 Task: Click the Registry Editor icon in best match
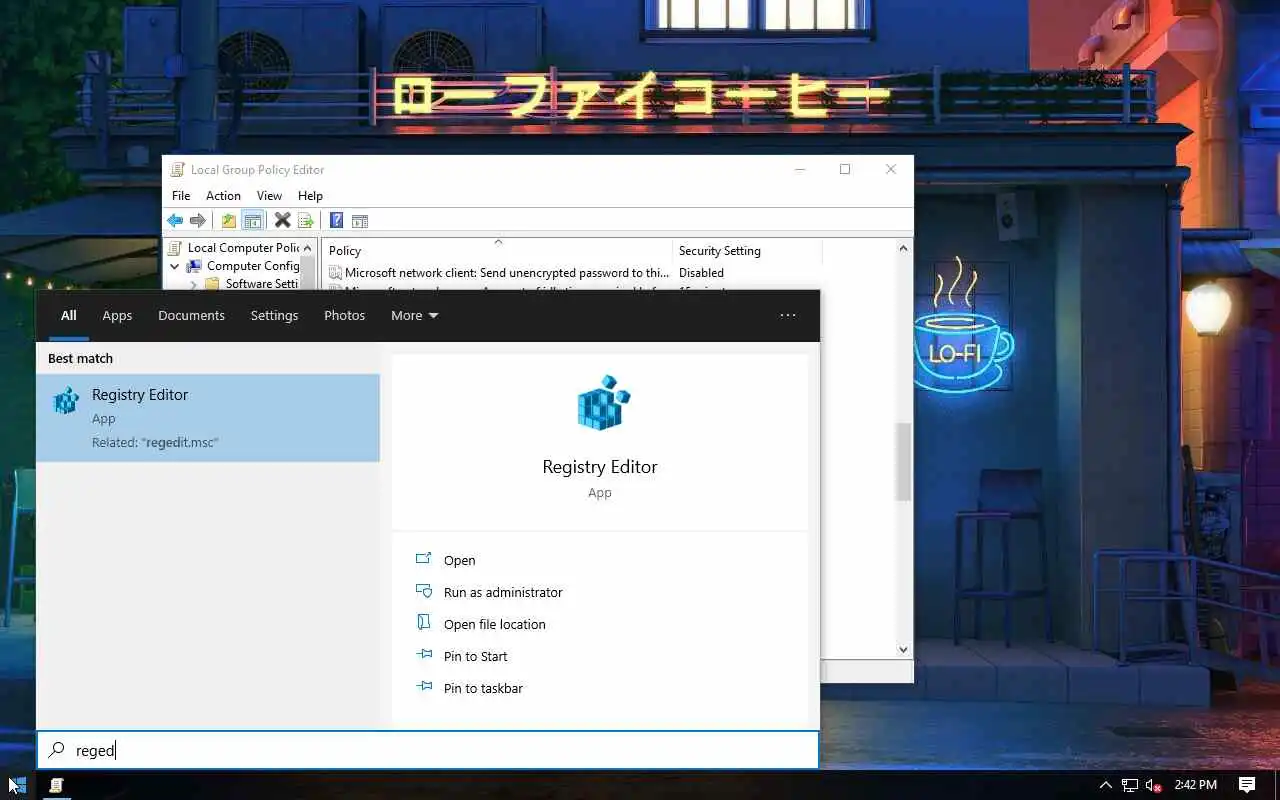(x=66, y=401)
